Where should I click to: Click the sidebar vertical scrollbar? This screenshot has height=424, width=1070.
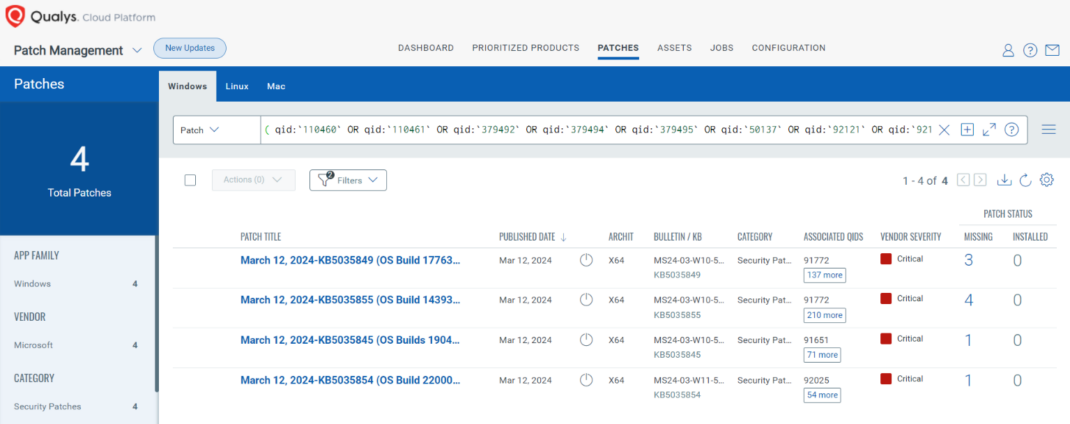coord(156,314)
